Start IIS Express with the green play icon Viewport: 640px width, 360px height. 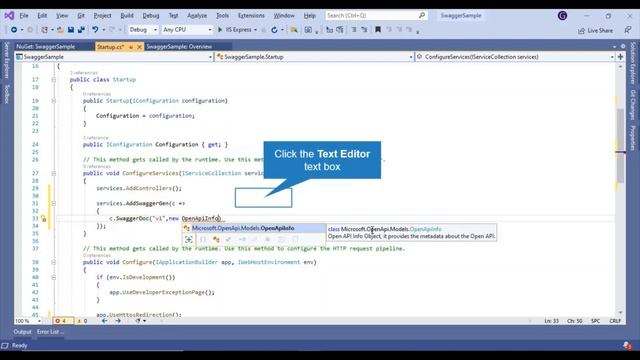[x=220, y=30]
